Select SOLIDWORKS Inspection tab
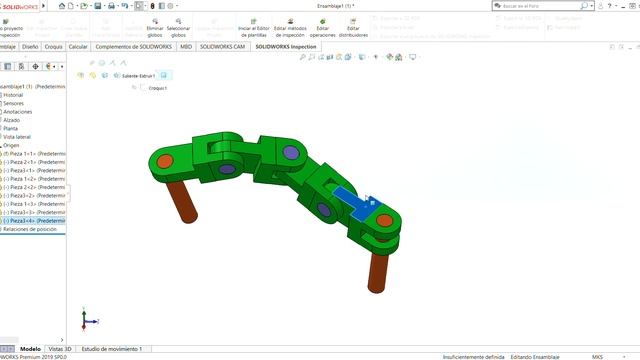640x360 pixels. (286, 47)
